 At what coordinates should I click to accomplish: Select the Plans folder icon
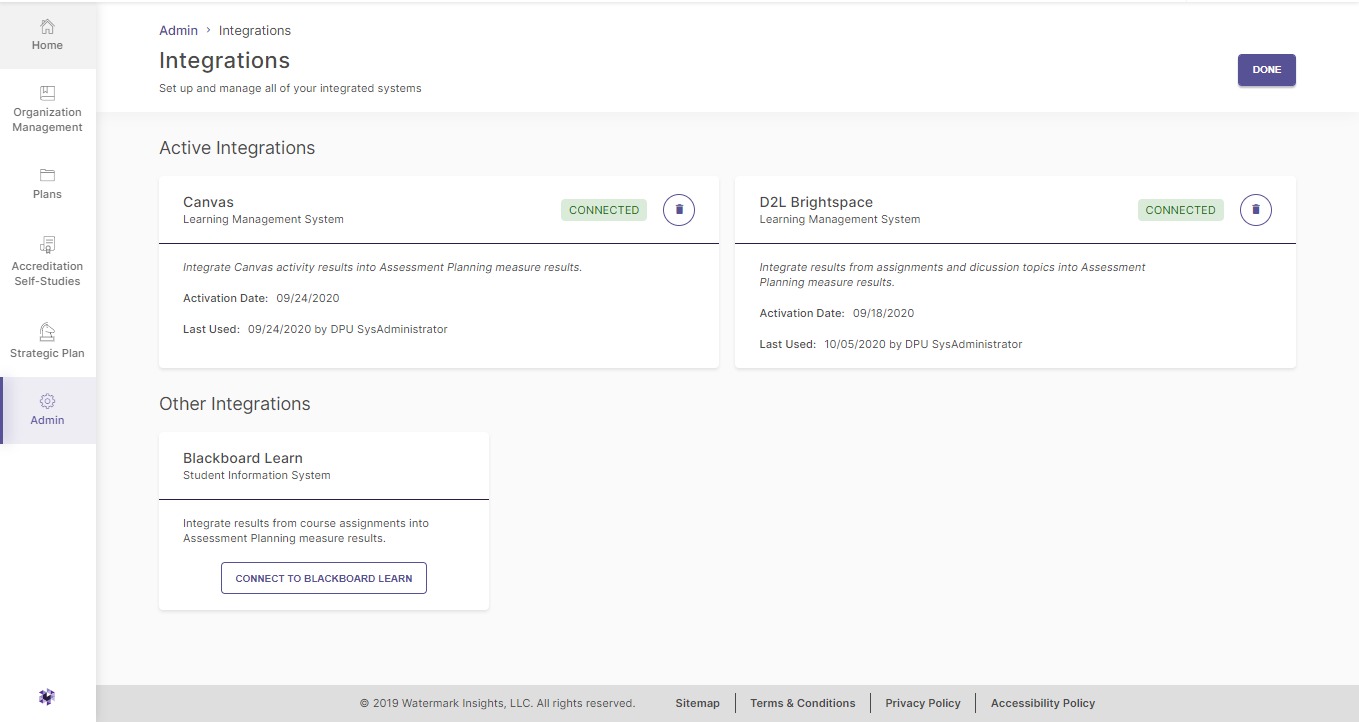(47, 175)
